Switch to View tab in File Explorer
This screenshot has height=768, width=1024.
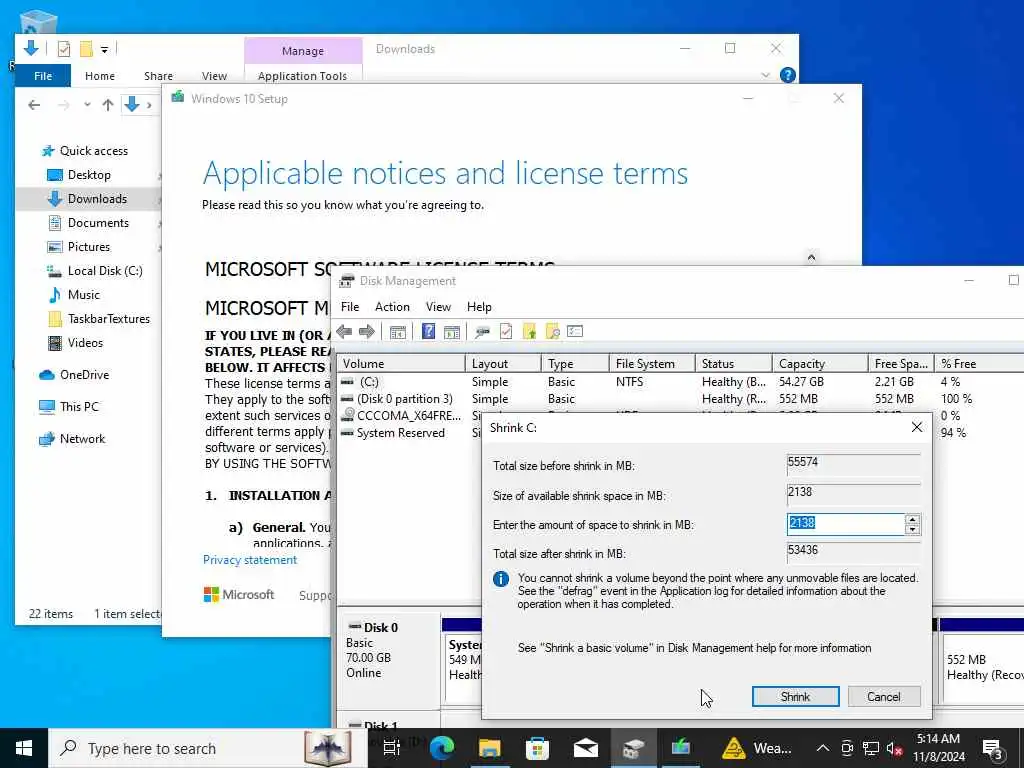coord(214,76)
